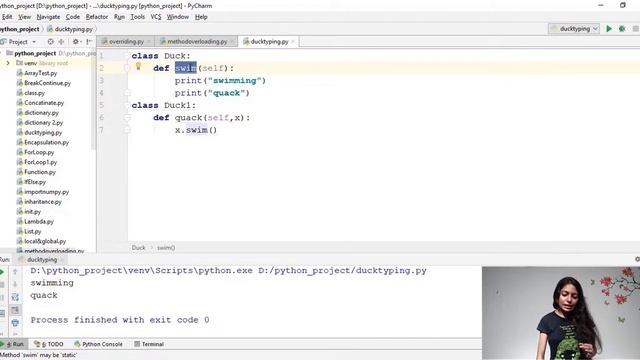The width and height of the screenshot is (640, 360).
Task: Open the View menu
Action: [24, 17]
